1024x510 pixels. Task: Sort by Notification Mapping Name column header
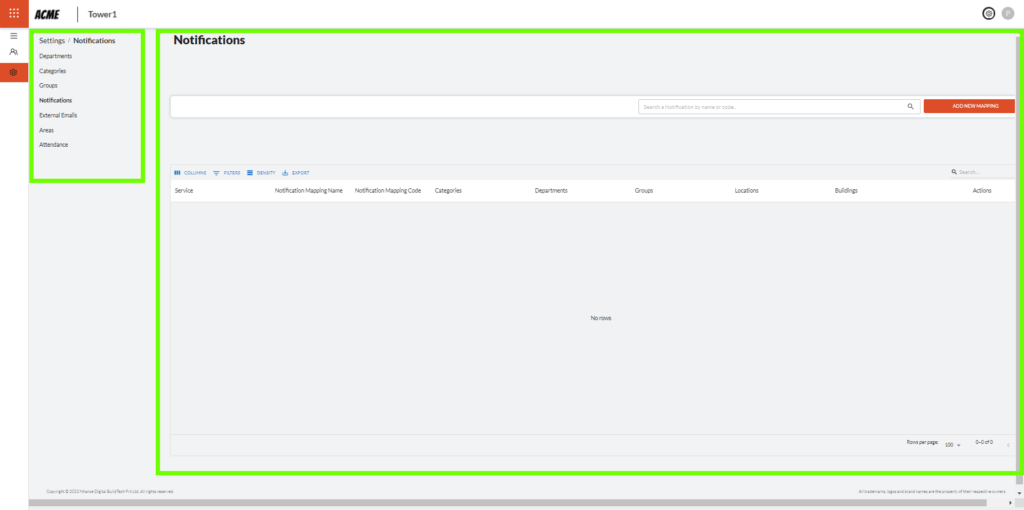[x=308, y=190]
